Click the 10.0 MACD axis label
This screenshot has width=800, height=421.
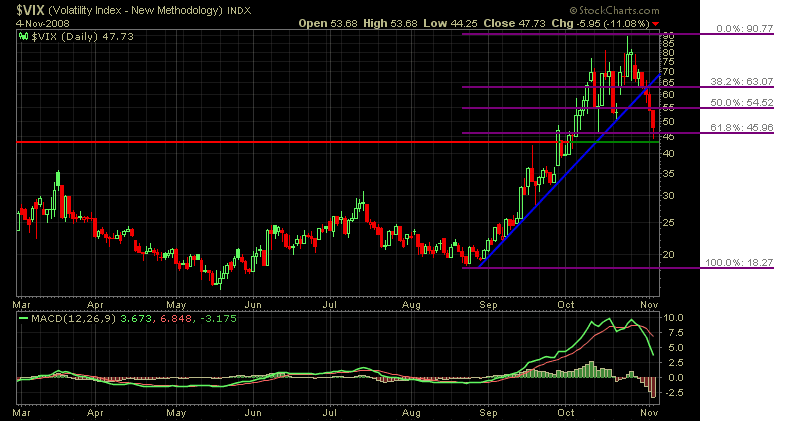(673, 317)
